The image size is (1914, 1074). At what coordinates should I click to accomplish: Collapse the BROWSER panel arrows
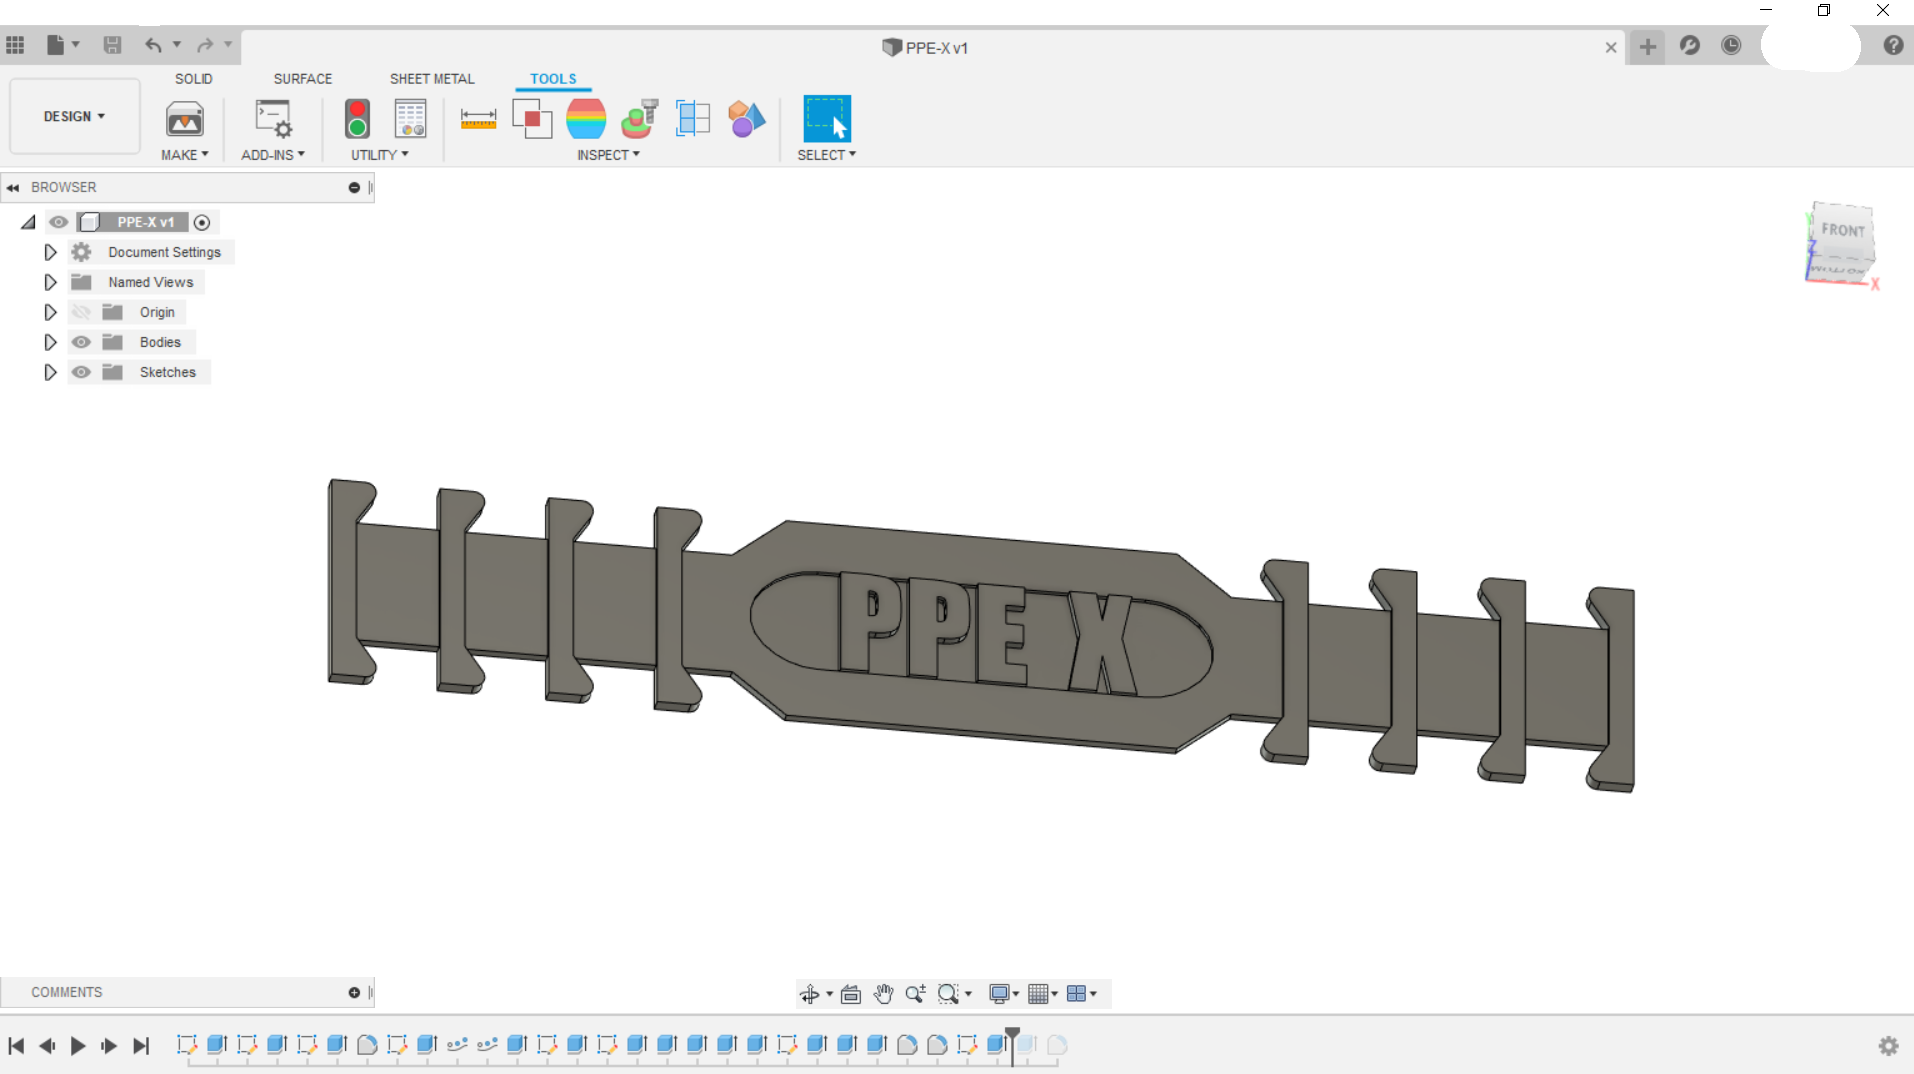point(13,187)
